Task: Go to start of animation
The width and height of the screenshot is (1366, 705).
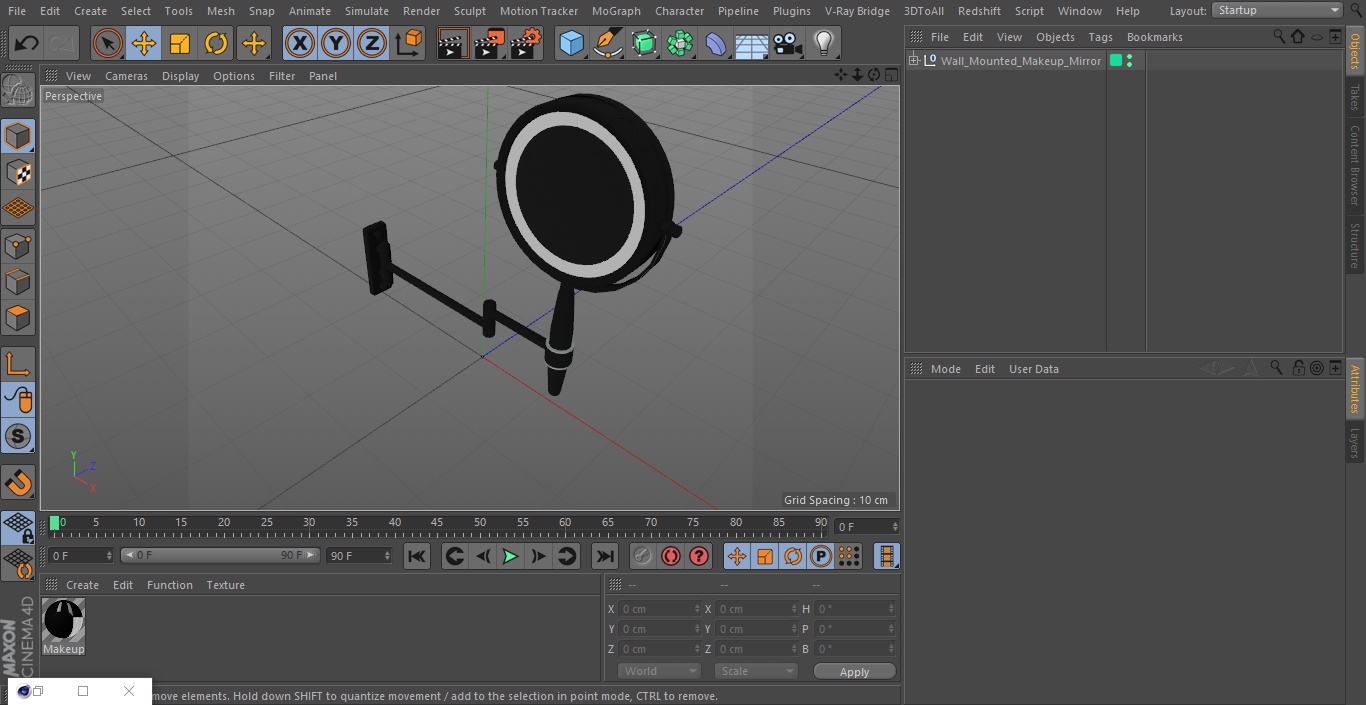Action: [417, 556]
